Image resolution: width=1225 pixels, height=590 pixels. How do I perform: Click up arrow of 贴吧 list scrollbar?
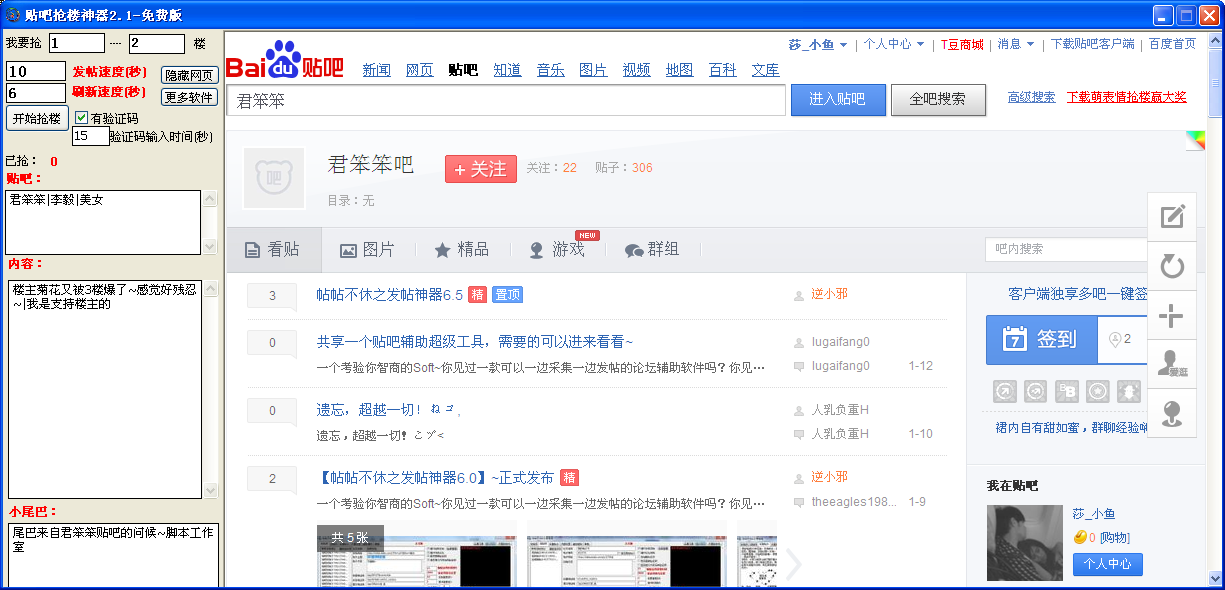[210, 198]
